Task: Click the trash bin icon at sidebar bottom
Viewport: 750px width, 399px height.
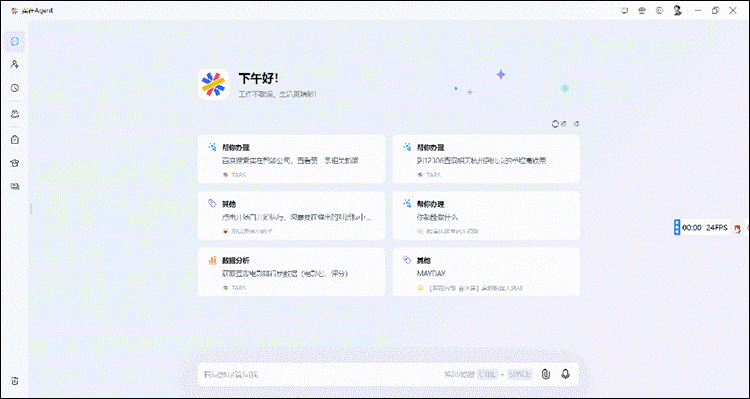Action: click(15, 381)
